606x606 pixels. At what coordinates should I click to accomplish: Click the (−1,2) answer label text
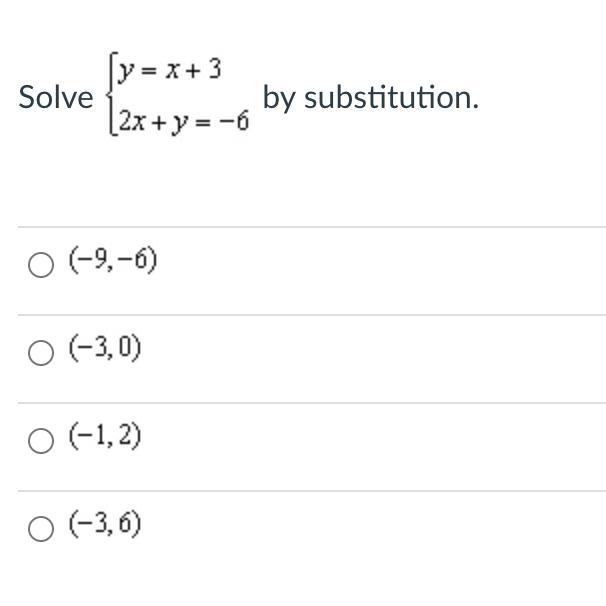(105, 437)
